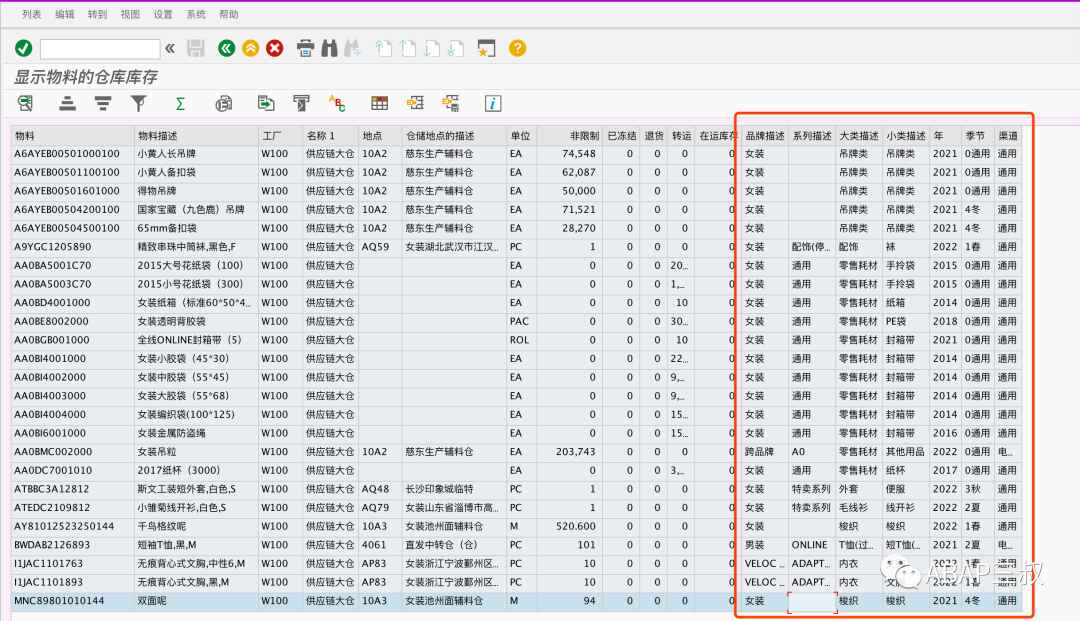Open Find with the binoculars icon
The width and height of the screenshot is (1080, 621).
click(x=329, y=48)
